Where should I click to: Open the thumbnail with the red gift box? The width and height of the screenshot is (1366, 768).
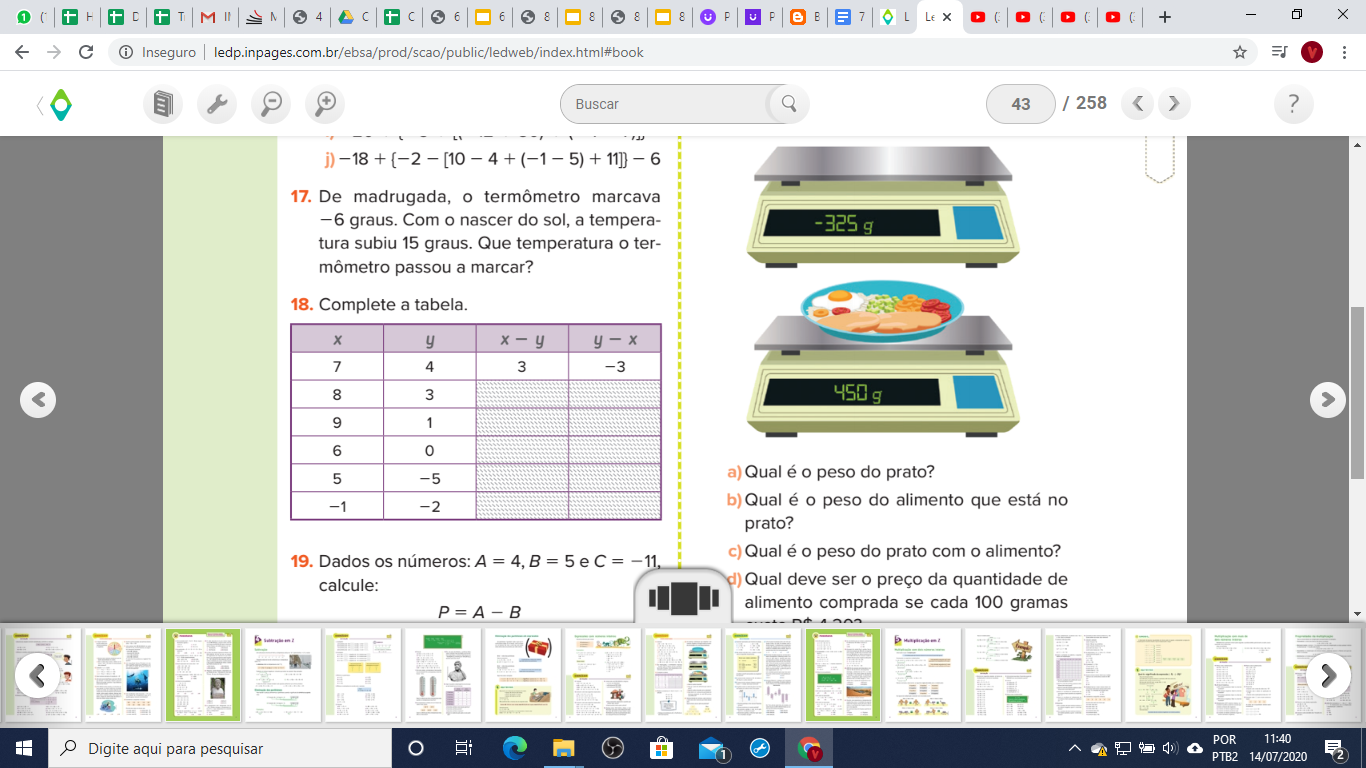(523, 675)
